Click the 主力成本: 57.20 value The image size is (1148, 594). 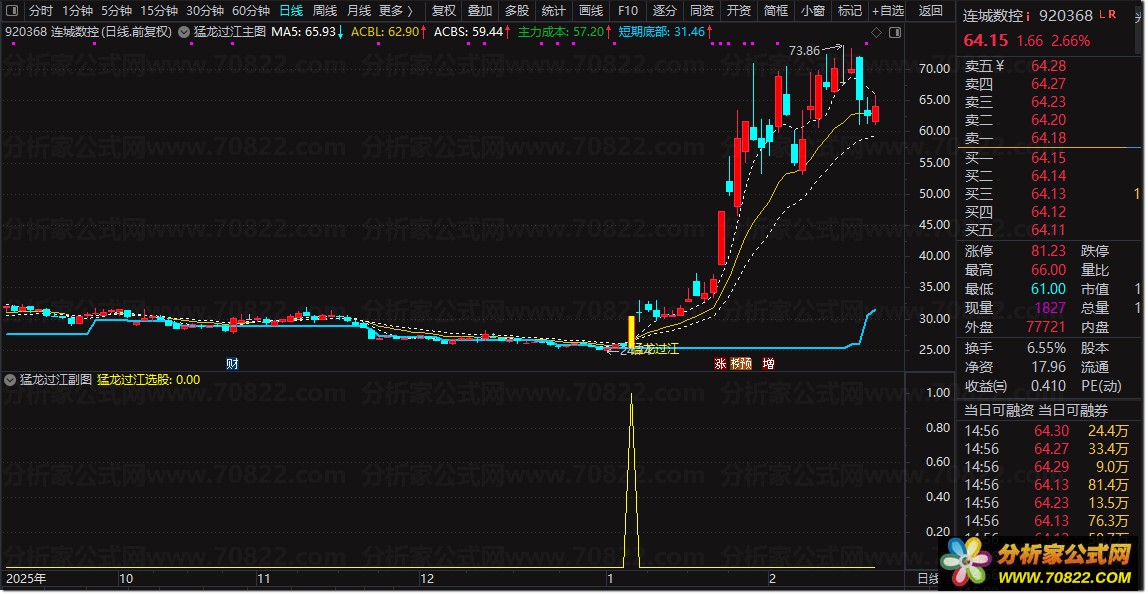(x=561, y=32)
